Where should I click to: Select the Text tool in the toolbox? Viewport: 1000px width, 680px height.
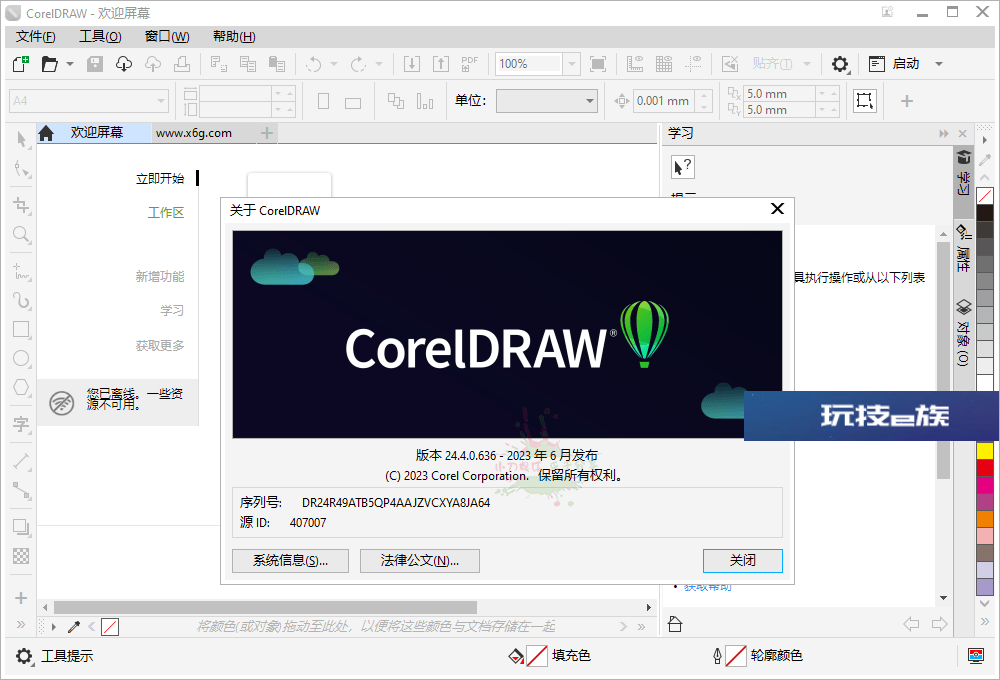point(22,424)
